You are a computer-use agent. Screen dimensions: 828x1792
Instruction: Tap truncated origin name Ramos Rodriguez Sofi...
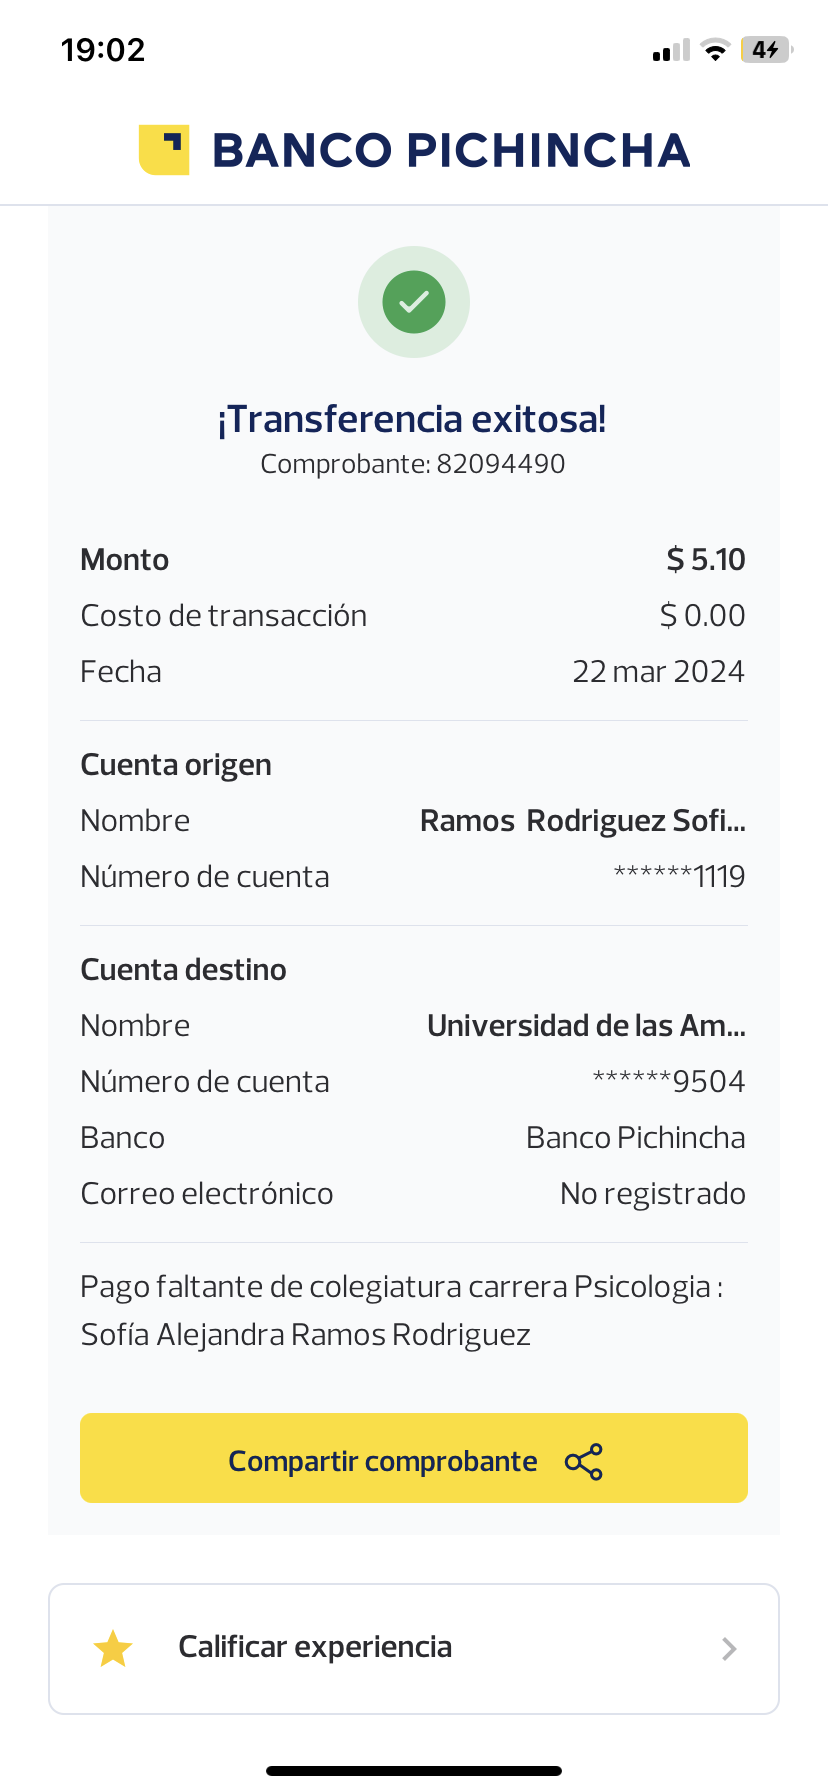pos(582,821)
